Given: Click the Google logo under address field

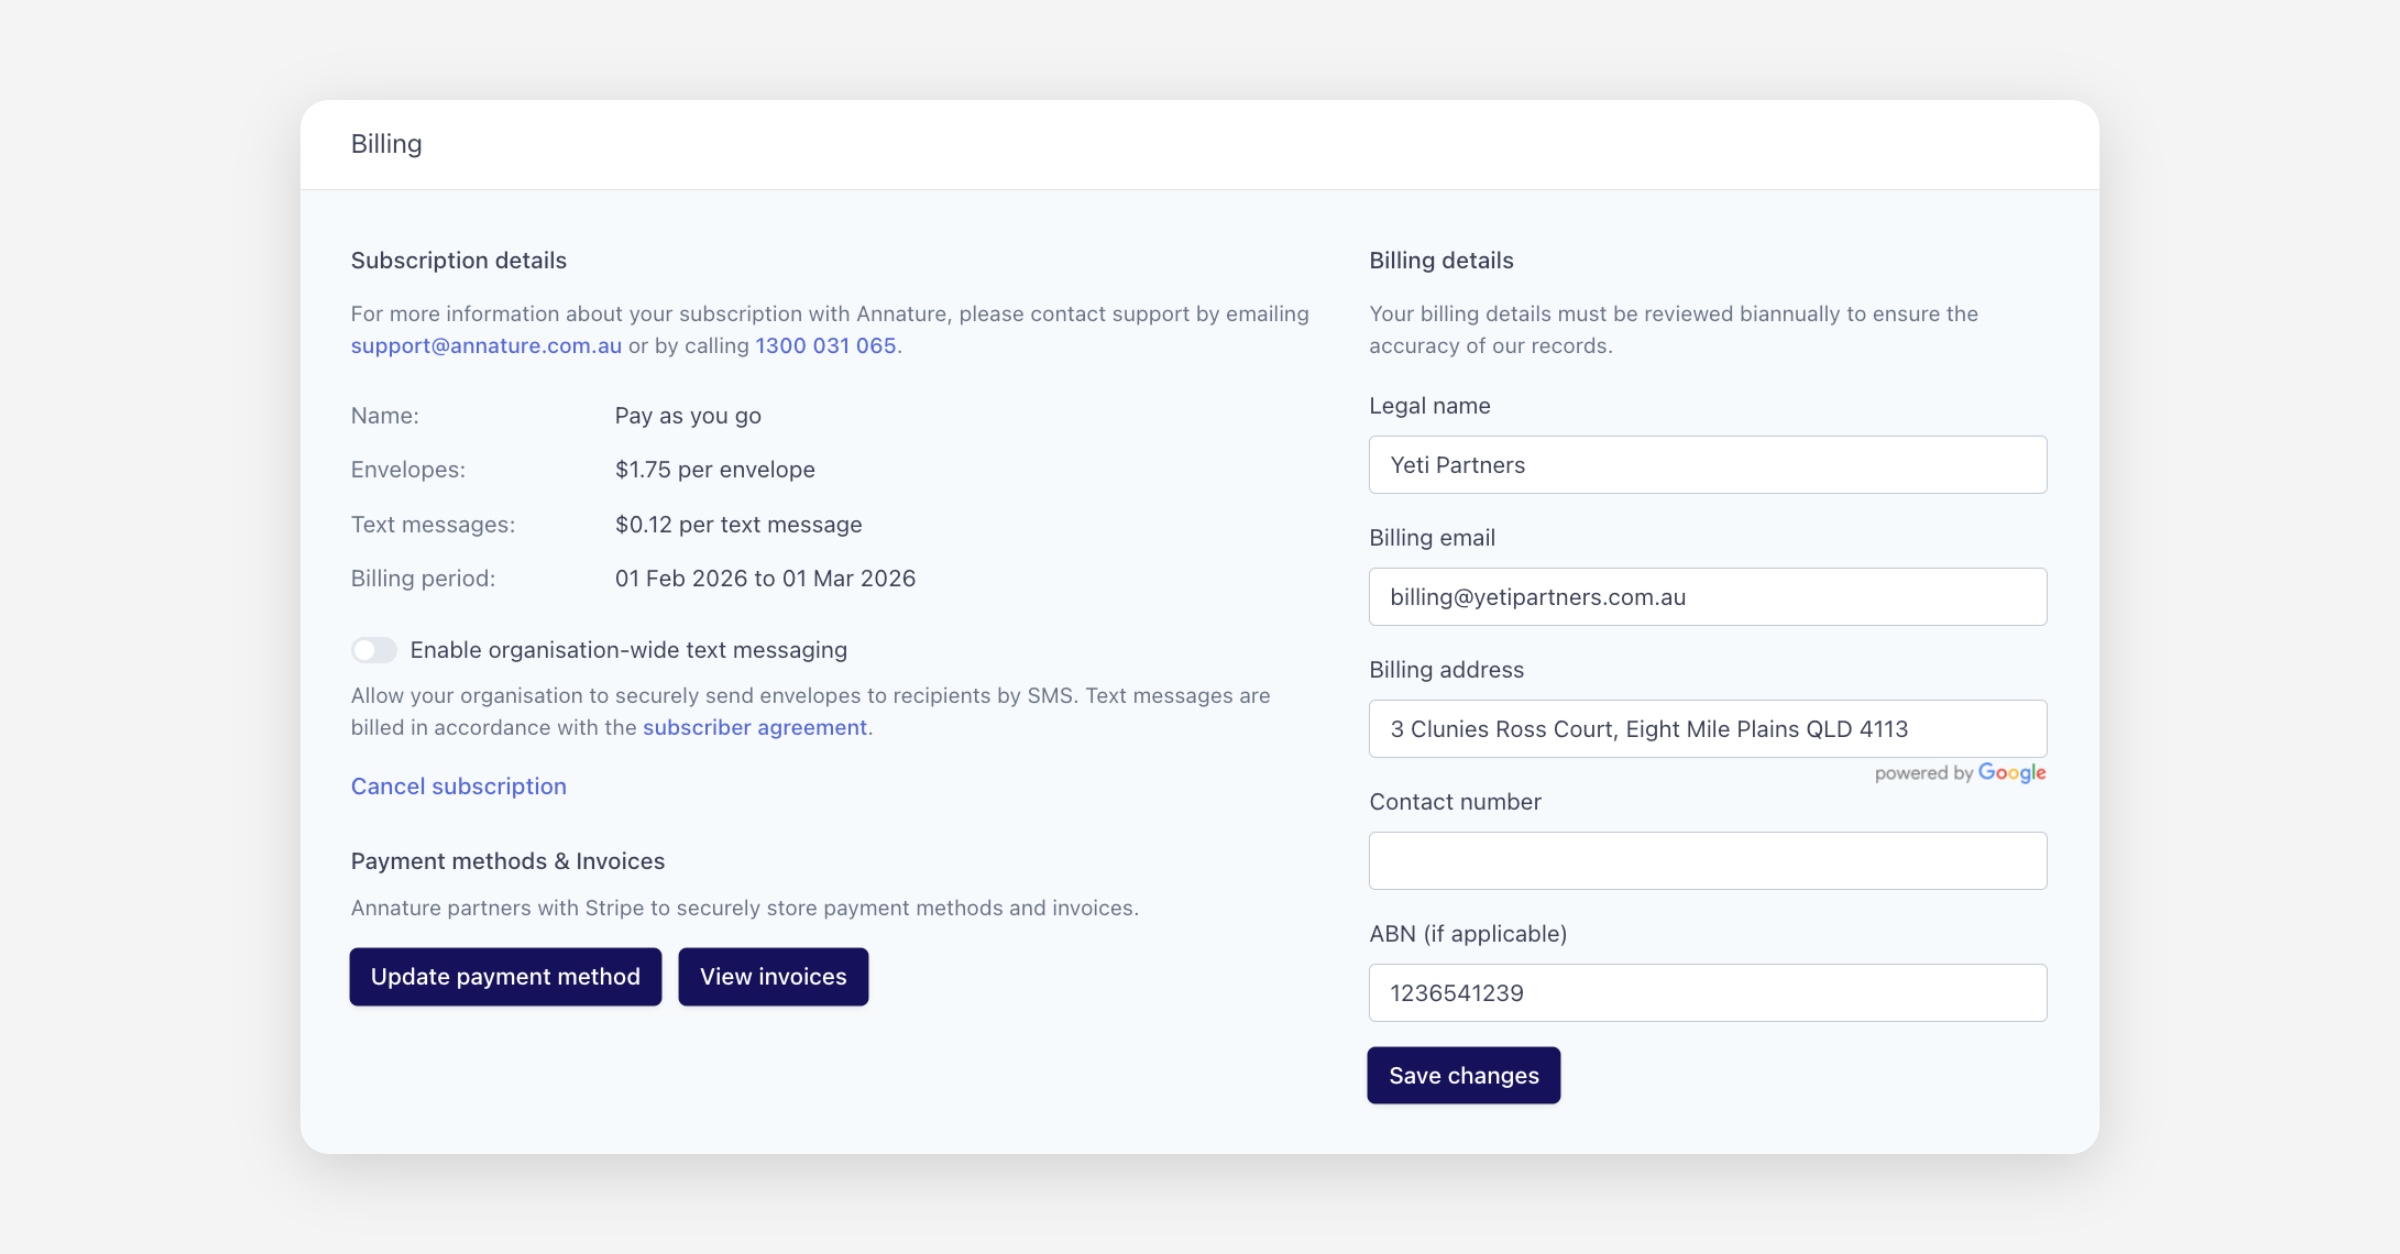Looking at the screenshot, I should tap(2011, 773).
